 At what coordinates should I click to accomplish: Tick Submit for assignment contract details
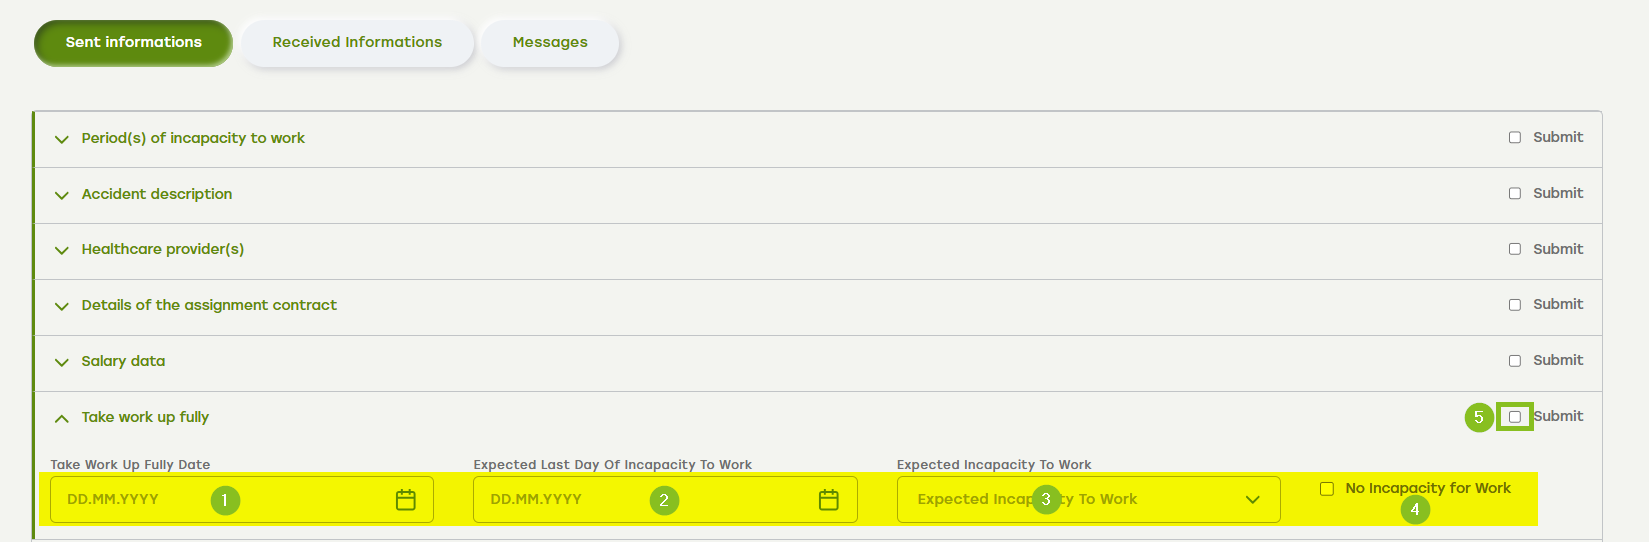pyautogui.click(x=1515, y=305)
